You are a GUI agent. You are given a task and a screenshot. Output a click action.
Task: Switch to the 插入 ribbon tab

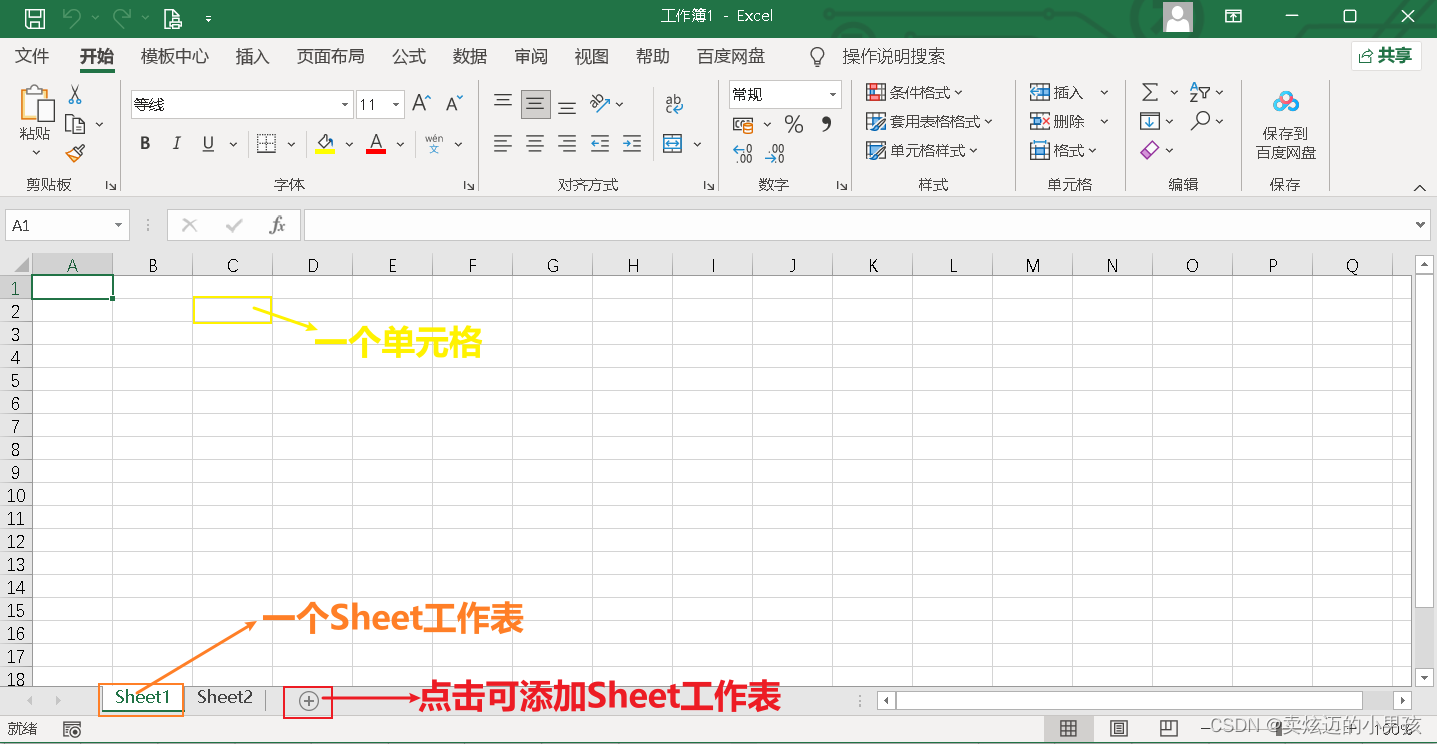[x=252, y=57]
